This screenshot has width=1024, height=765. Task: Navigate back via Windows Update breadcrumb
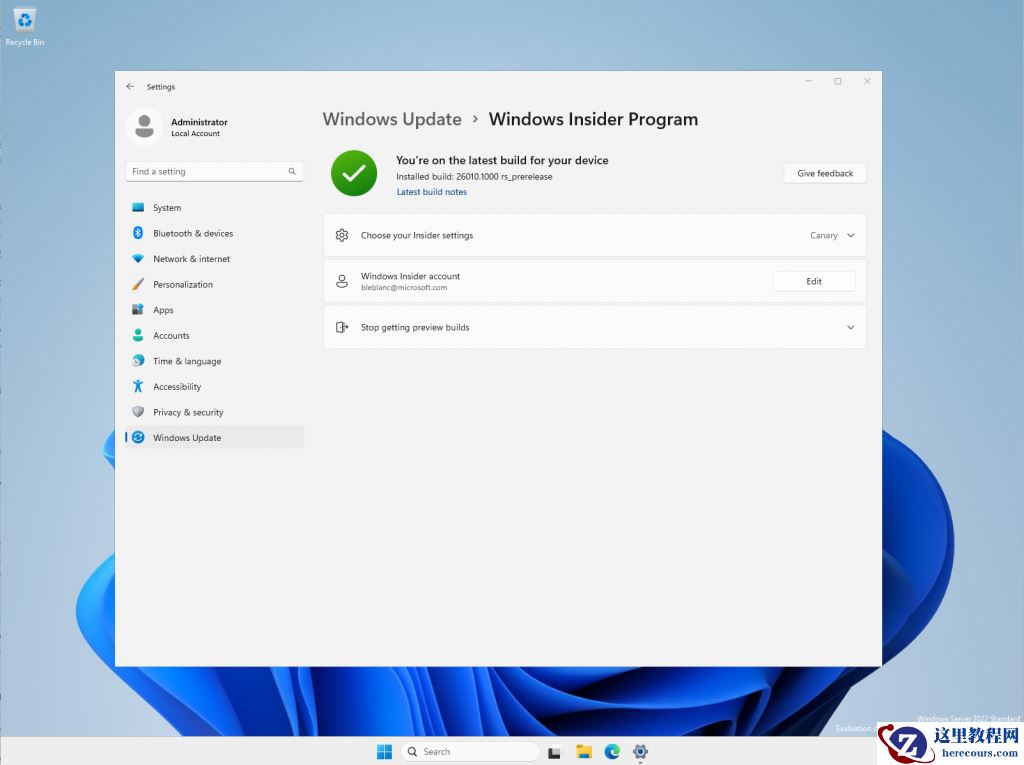392,119
